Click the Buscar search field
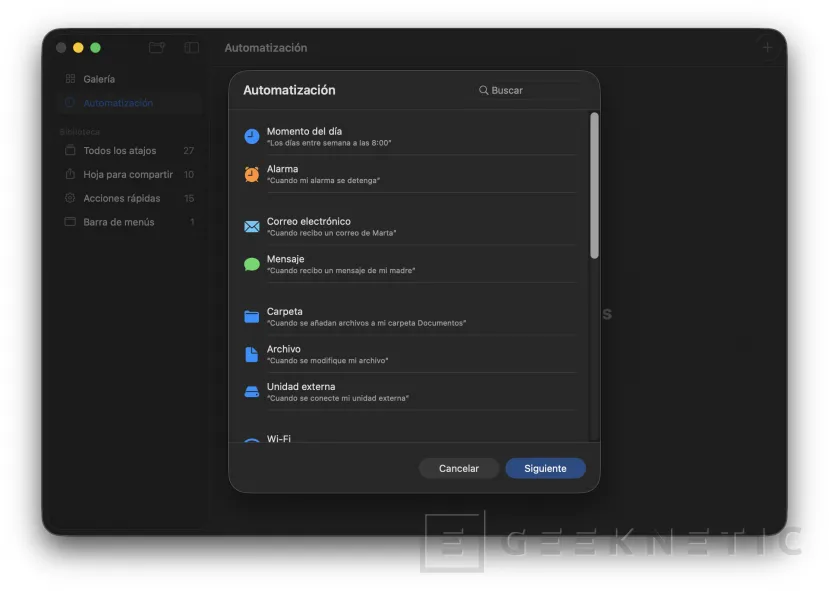Viewport: 829px width, 591px height. tap(530, 90)
